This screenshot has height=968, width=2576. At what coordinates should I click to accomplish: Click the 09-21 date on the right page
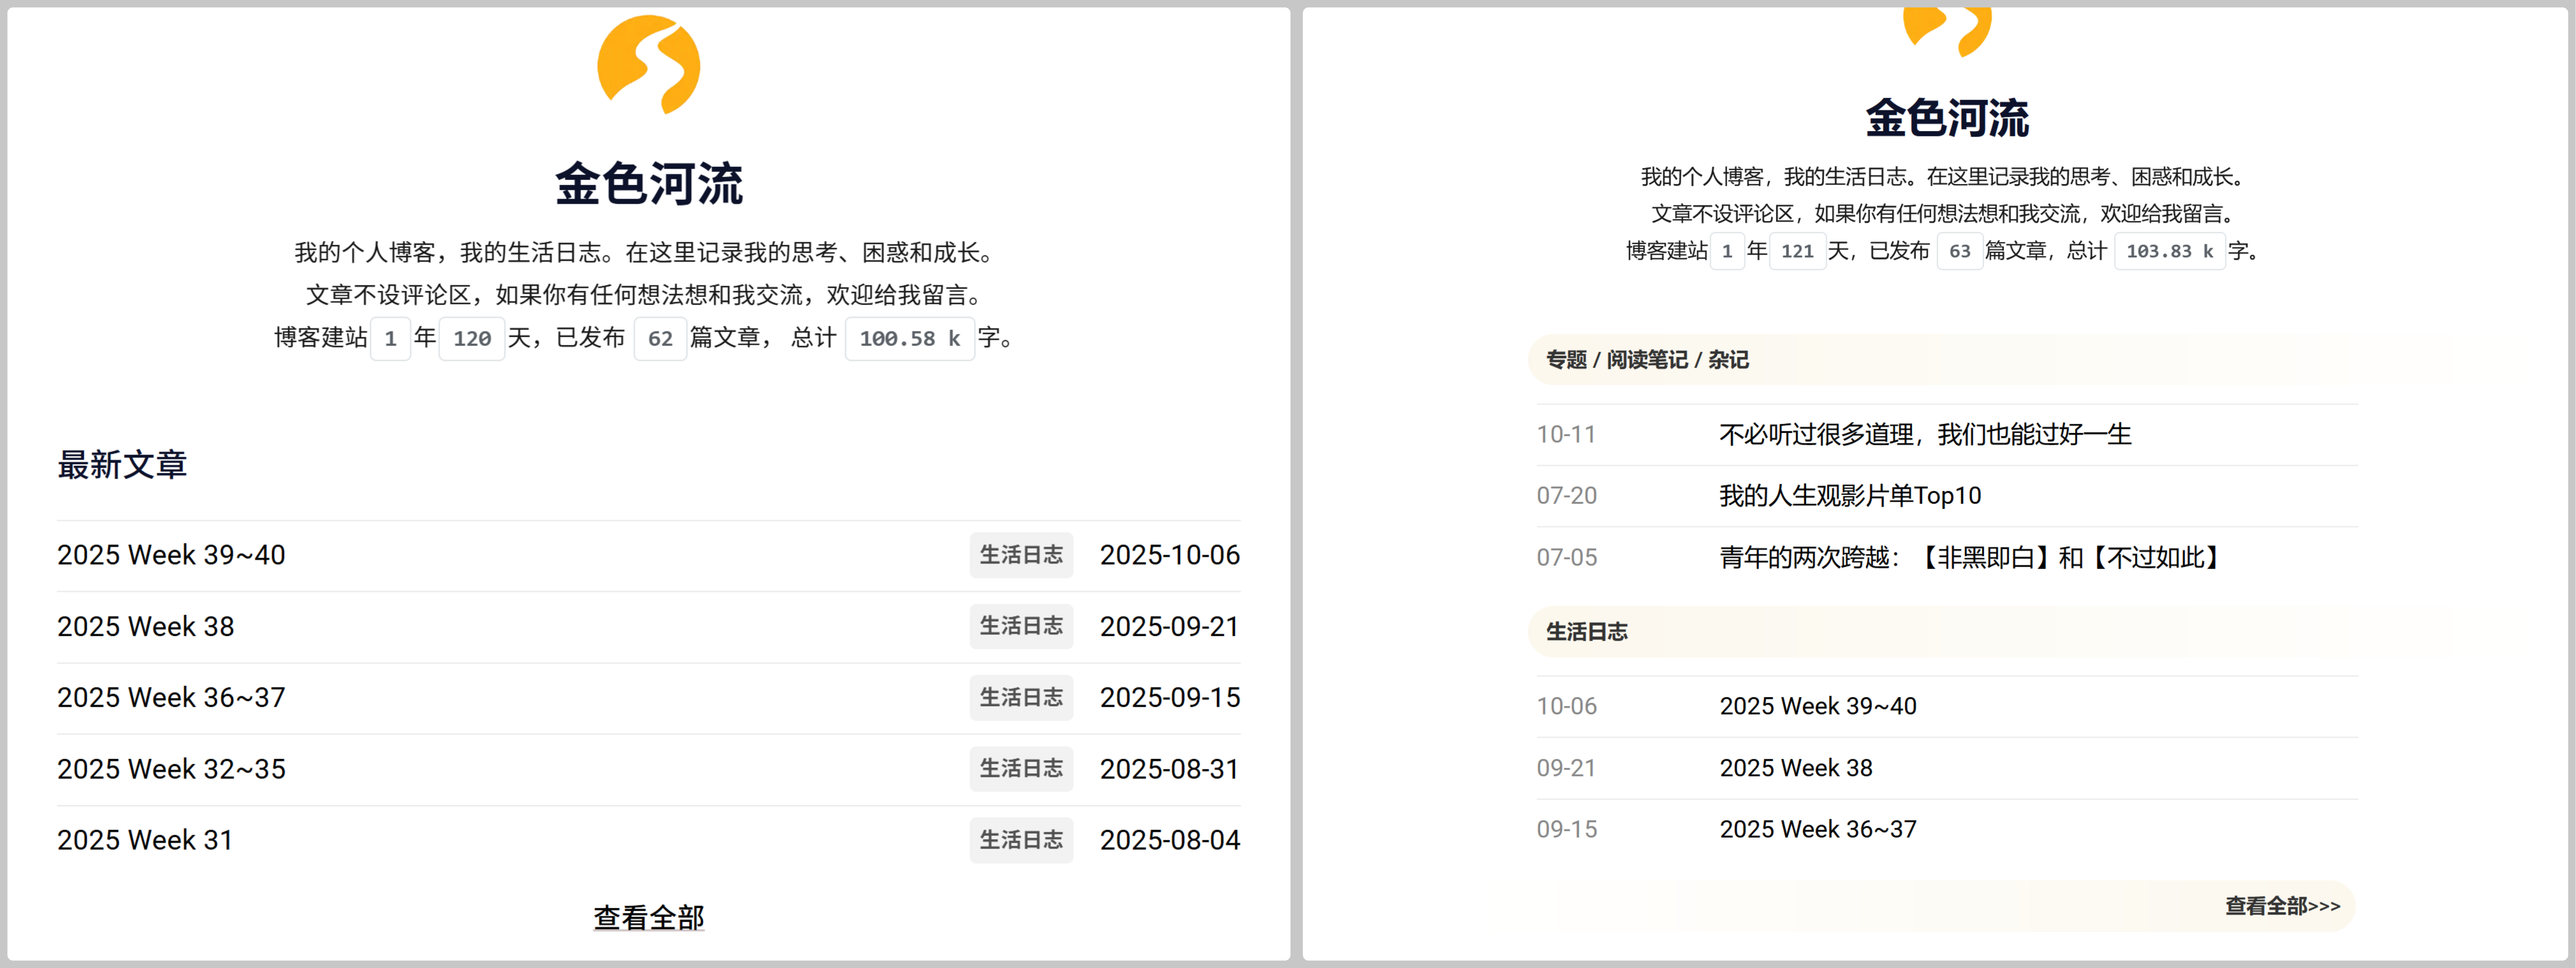tap(1566, 768)
